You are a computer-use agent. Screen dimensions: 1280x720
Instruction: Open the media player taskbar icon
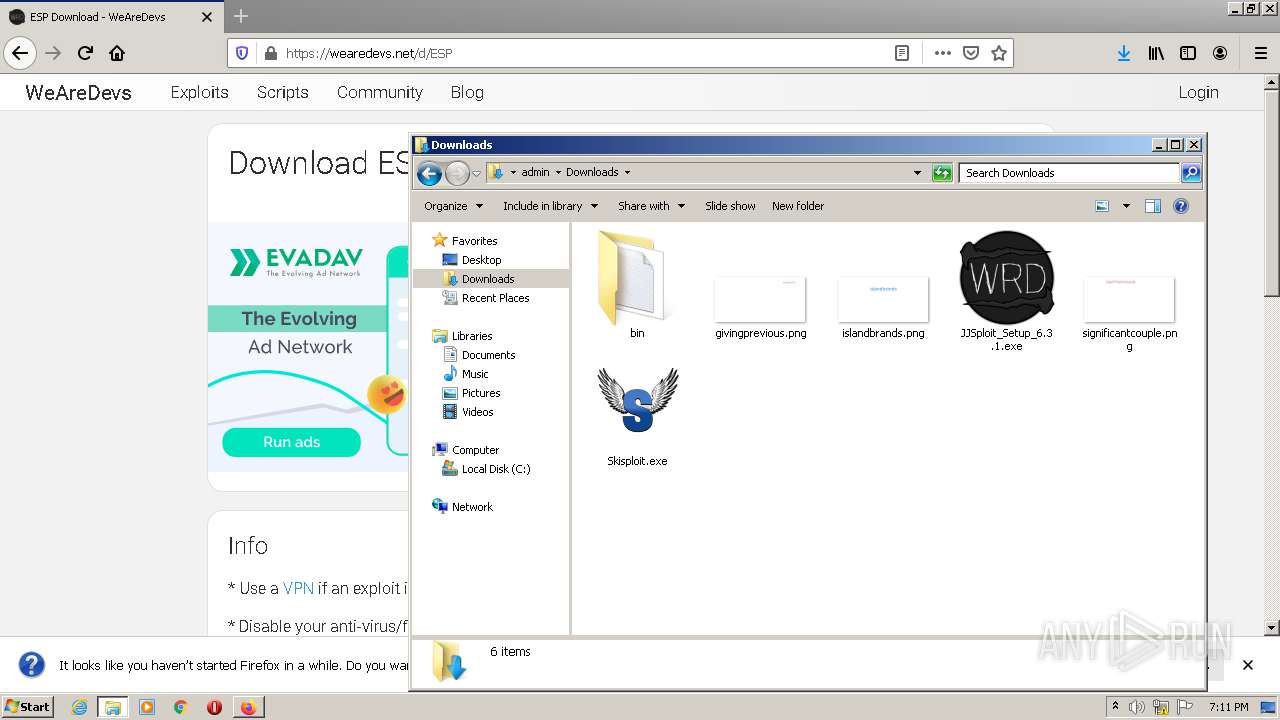(x=147, y=707)
